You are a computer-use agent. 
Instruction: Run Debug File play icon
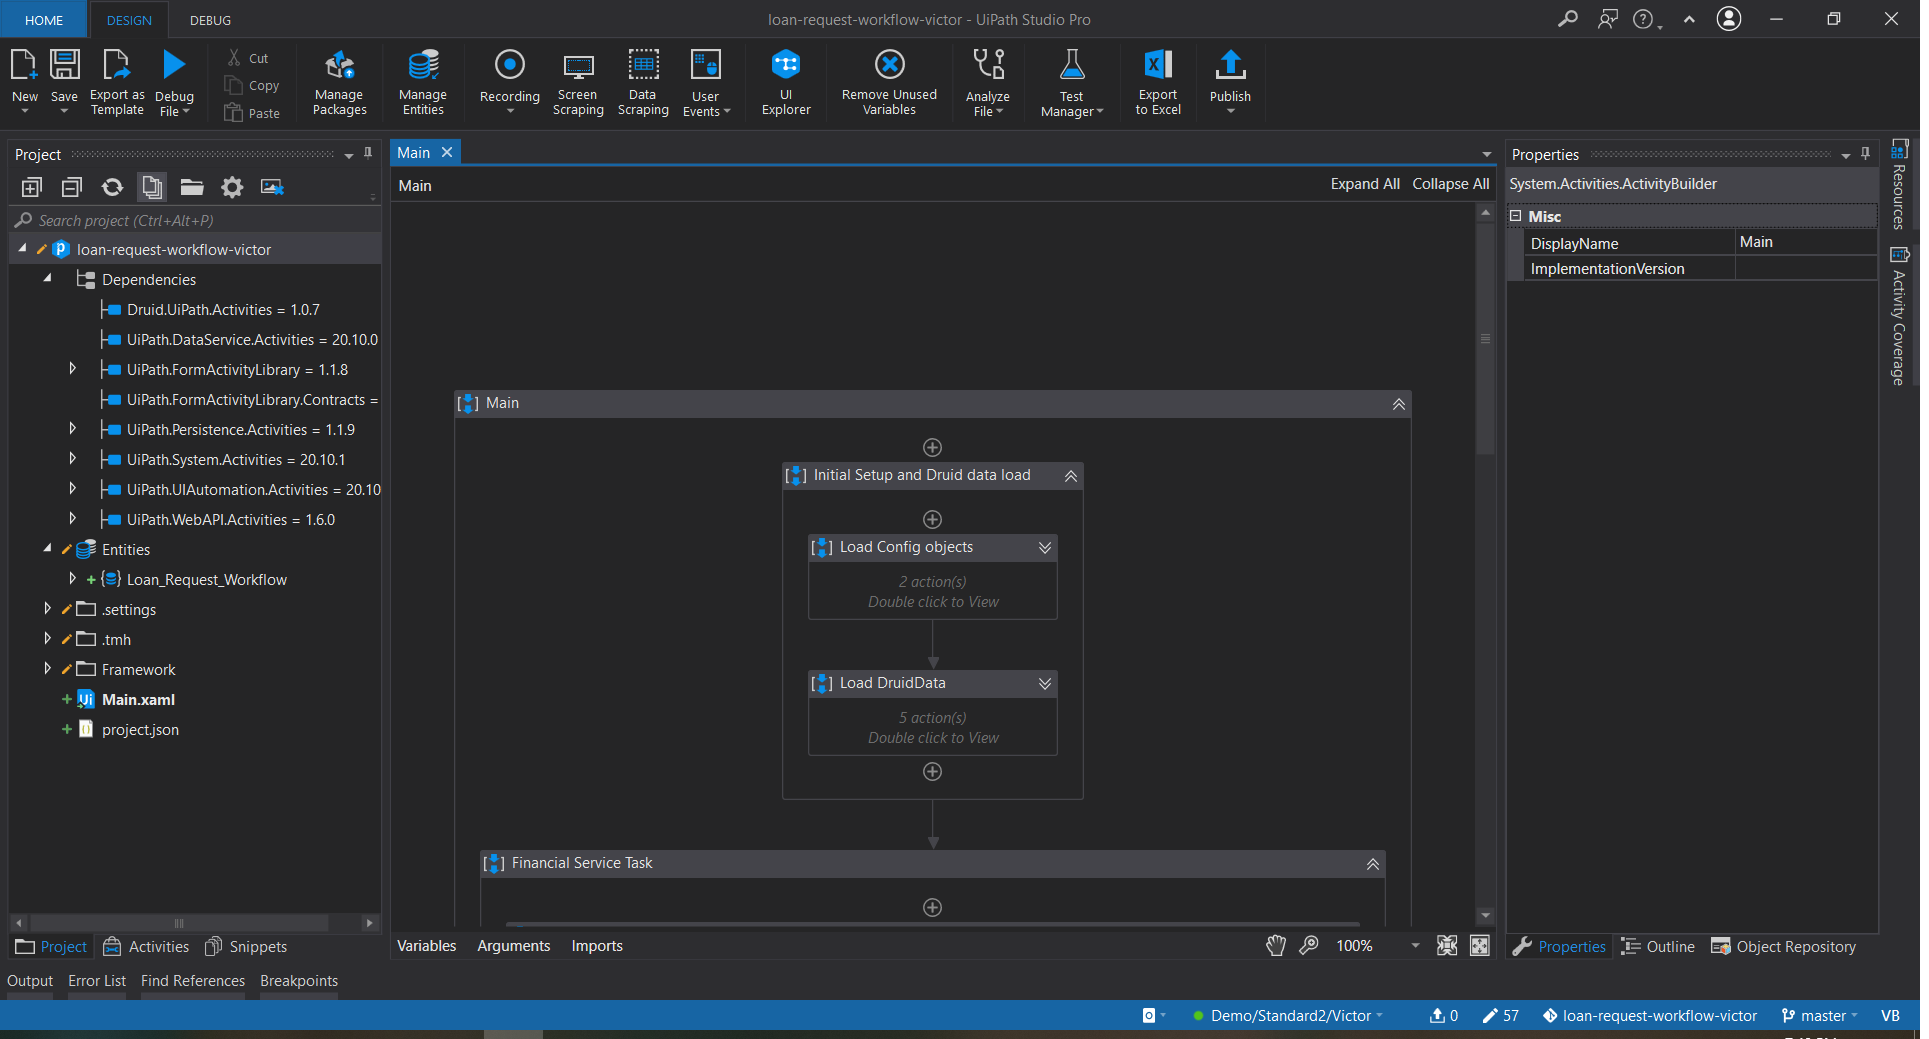[x=174, y=65]
